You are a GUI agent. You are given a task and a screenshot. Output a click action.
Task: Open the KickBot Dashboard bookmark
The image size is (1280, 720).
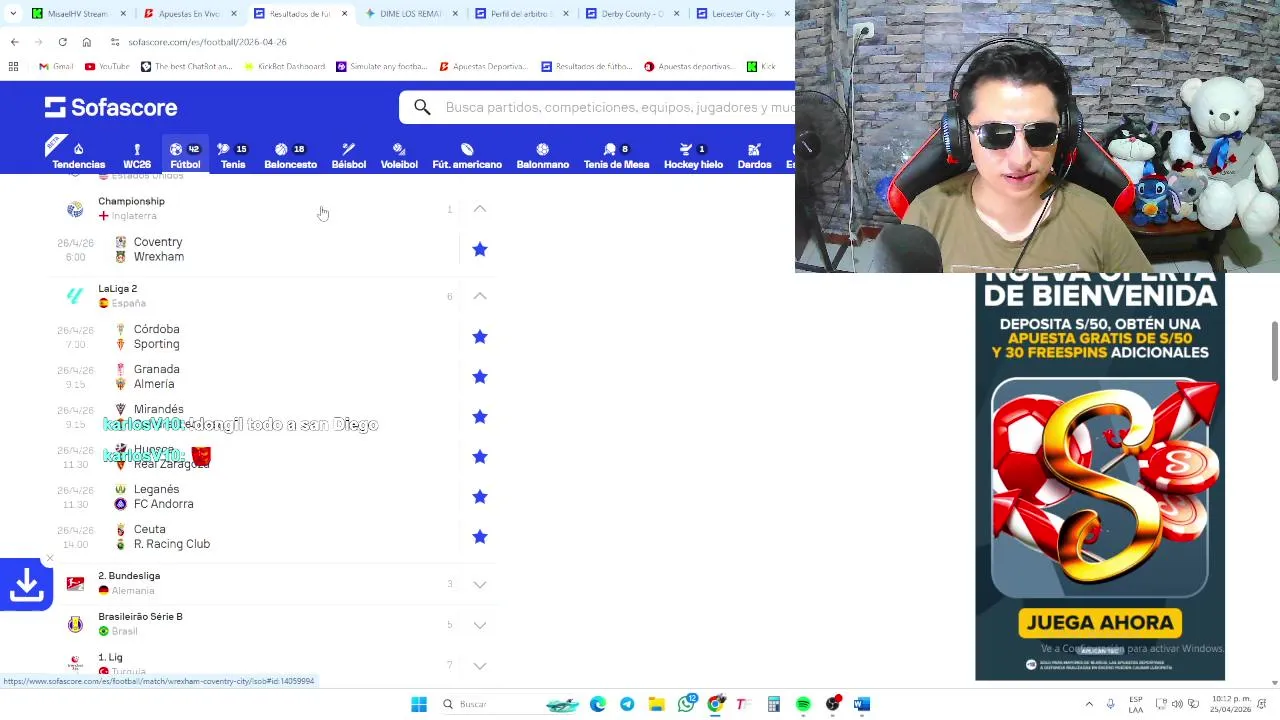pos(284,66)
